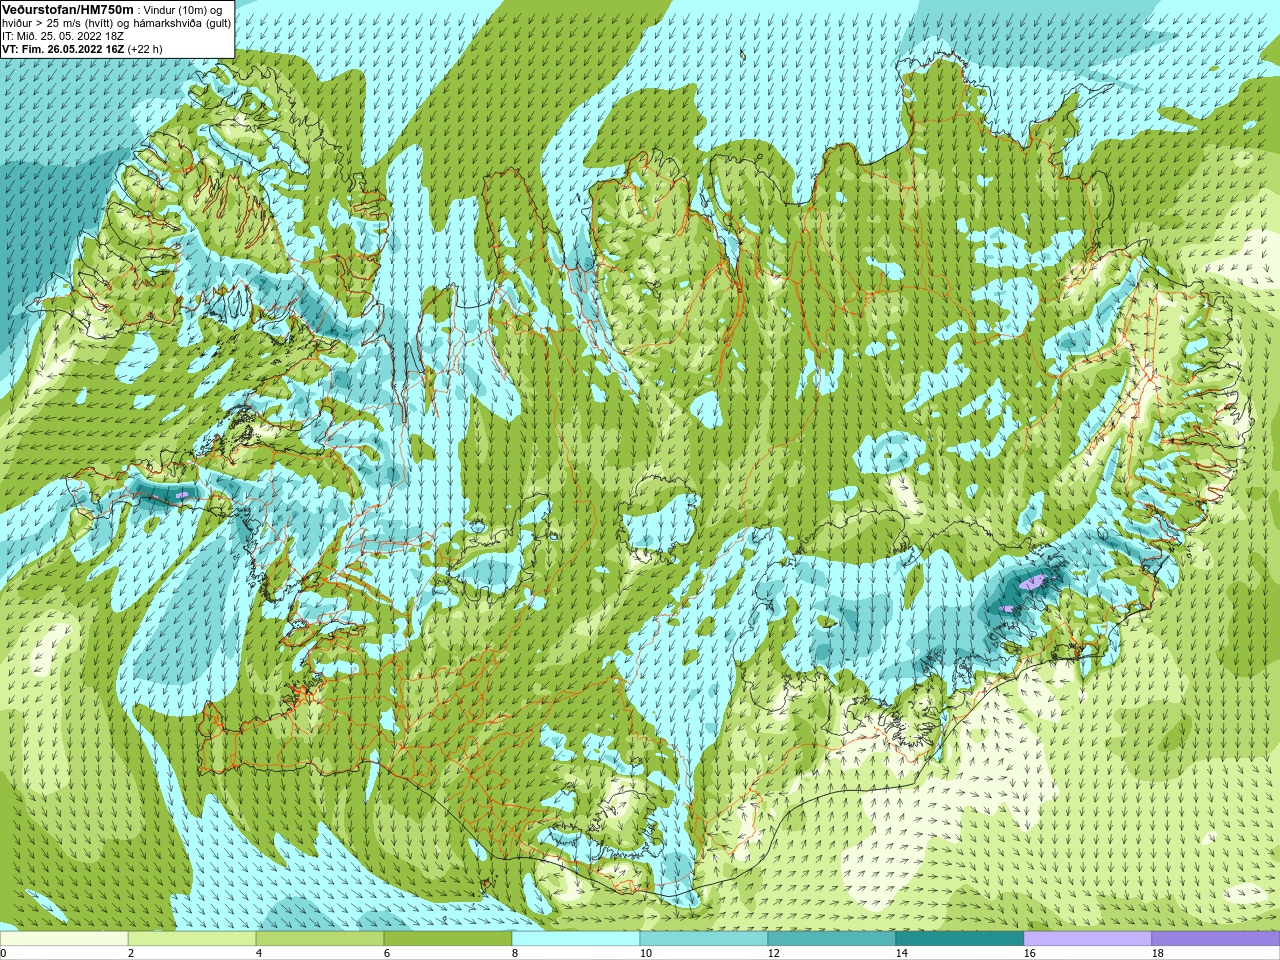Image resolution: width=1280 pixels, height=960 pixels.
Task: Click the "Veðurstofan/HM750m" title text
Action: [67, 9]
